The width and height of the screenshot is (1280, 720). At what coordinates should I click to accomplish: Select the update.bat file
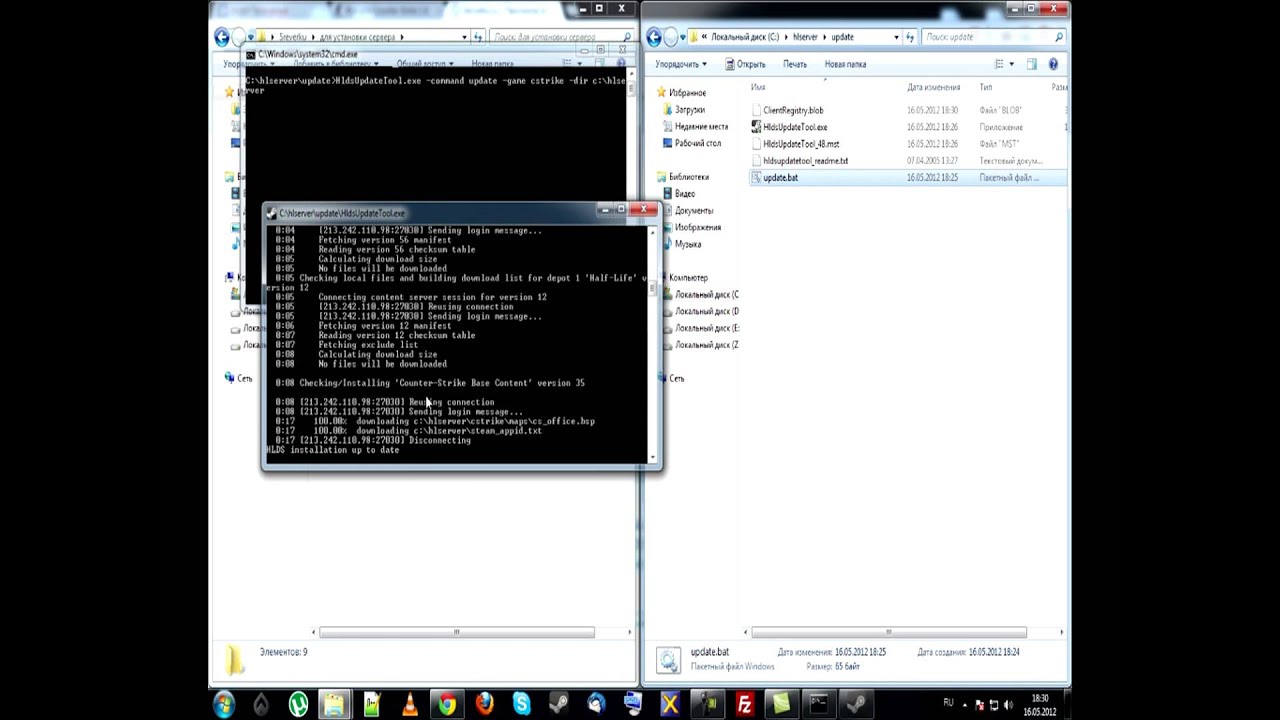pos(780,178)
